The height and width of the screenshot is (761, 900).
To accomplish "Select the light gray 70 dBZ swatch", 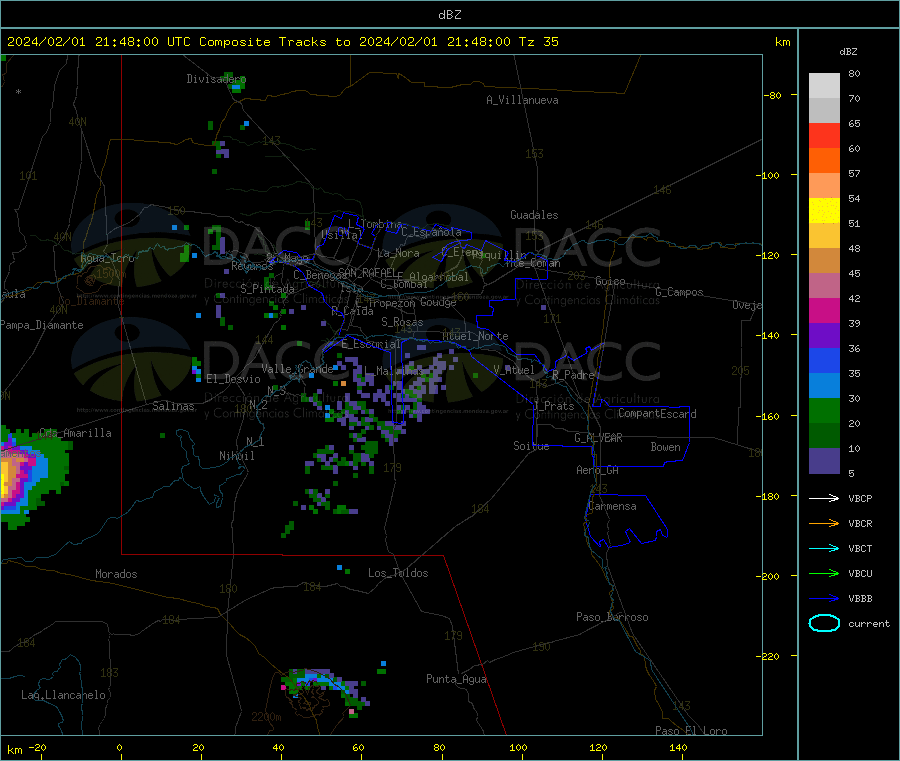I will click(x=824, y=86).
